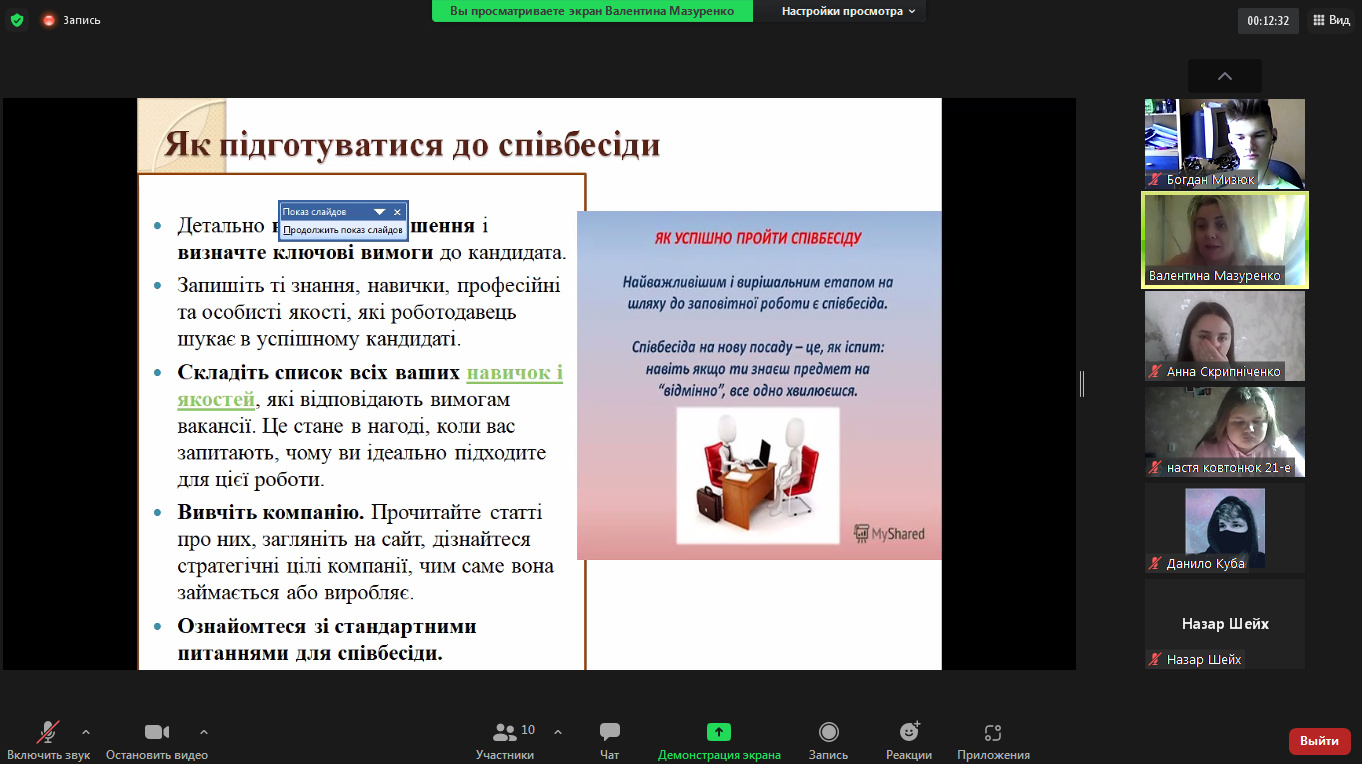Screen dimensions: 1362x764
Task: Click the bullet Ознайомтеся зі стандартними питаннями
Action: [327, 640]
